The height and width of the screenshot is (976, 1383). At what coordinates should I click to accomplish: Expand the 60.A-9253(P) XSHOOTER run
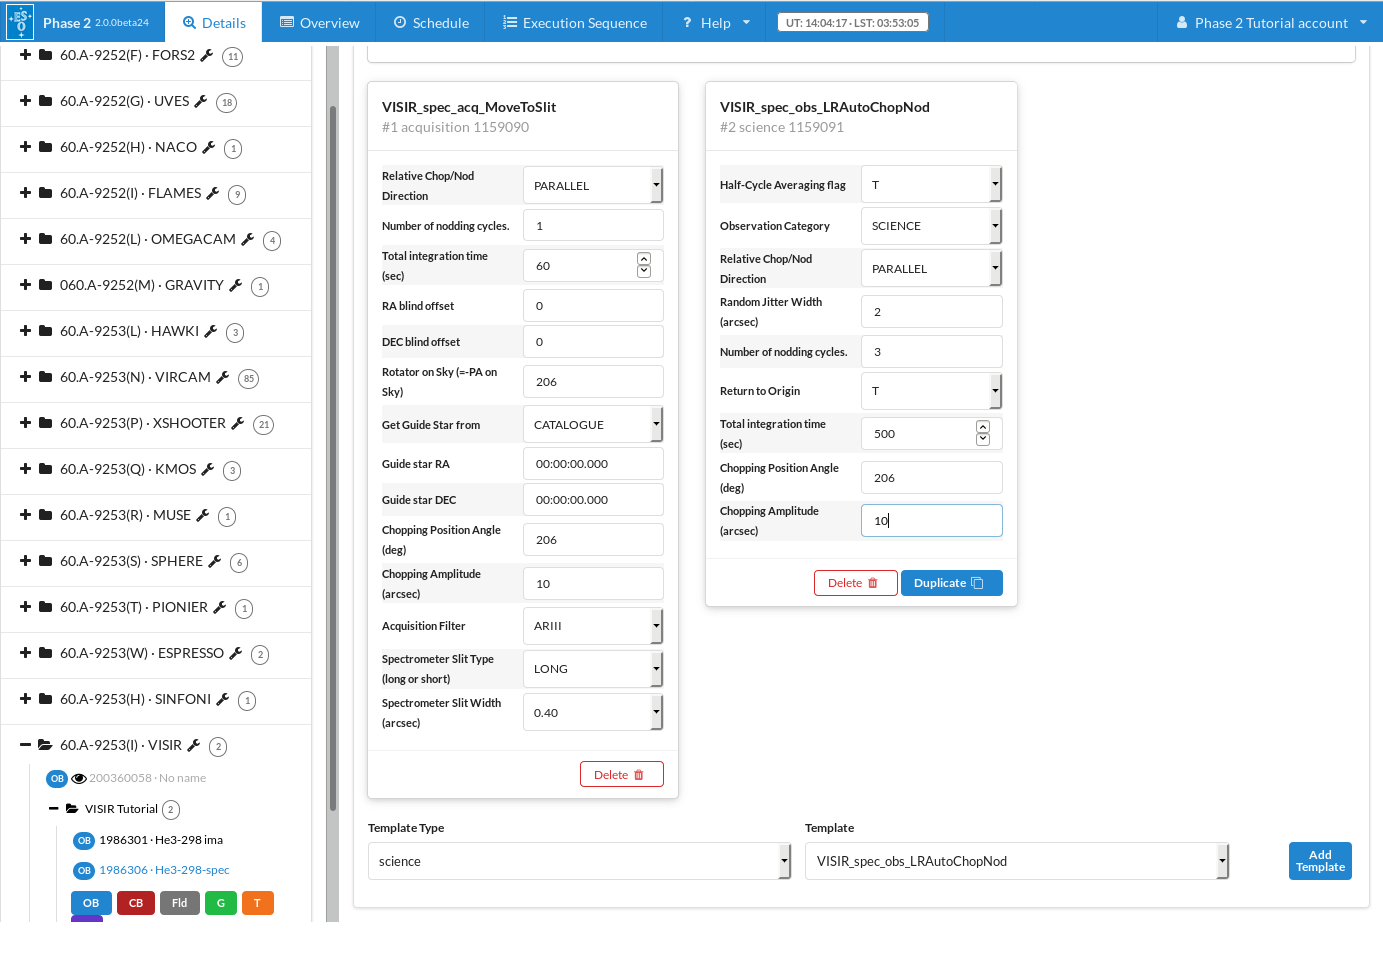click(26, 423)
